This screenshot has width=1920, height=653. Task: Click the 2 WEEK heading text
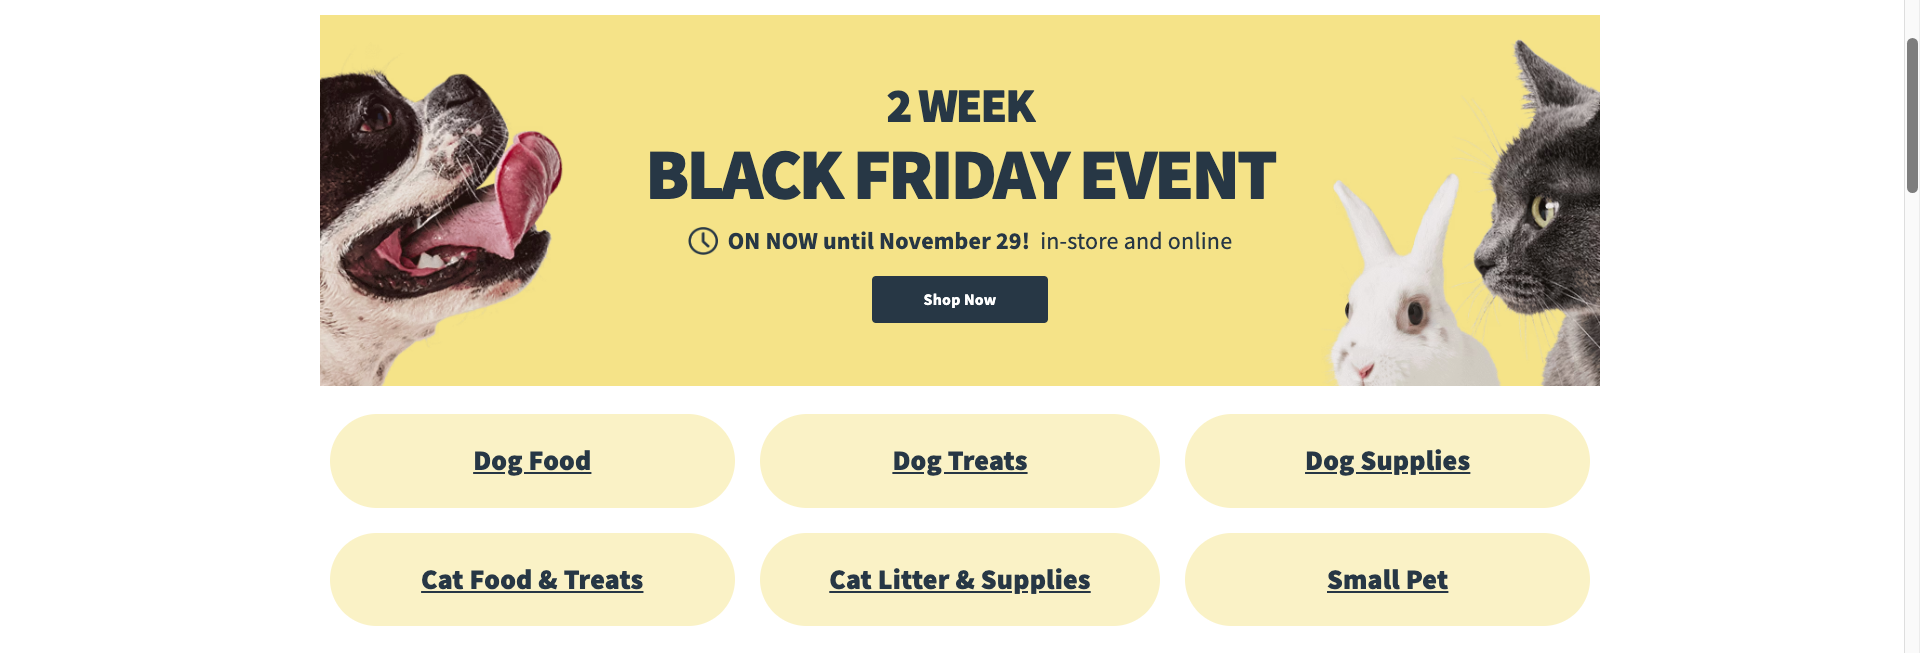pos(961,107)
